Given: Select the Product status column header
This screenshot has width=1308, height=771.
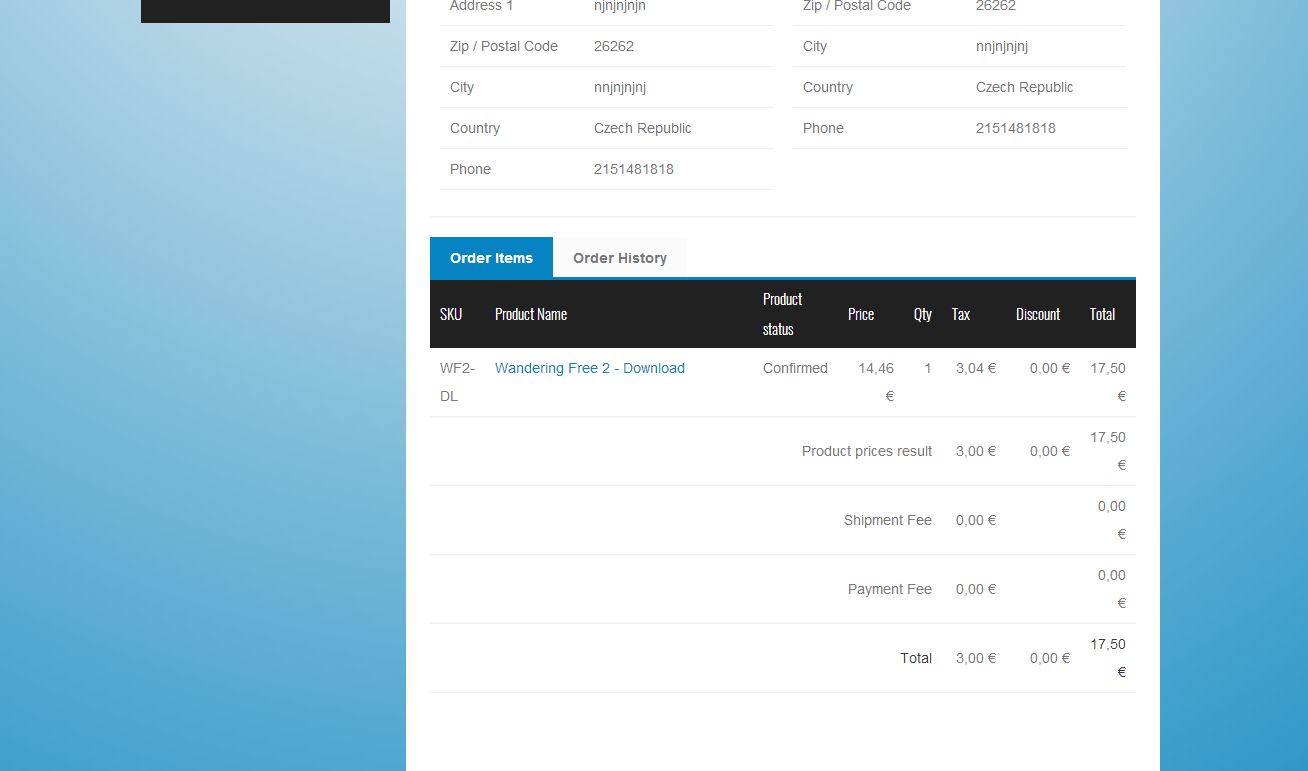Looking at the screenshot, I should [x=782, y=314].
